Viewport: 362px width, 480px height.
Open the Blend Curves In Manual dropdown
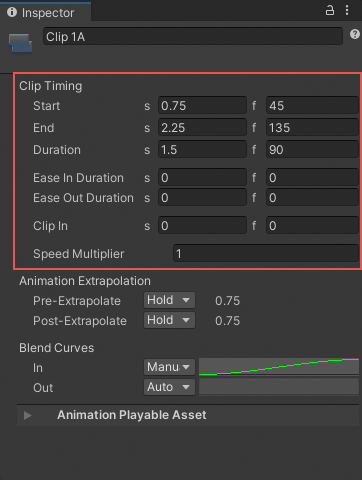[x=169, y=367]
